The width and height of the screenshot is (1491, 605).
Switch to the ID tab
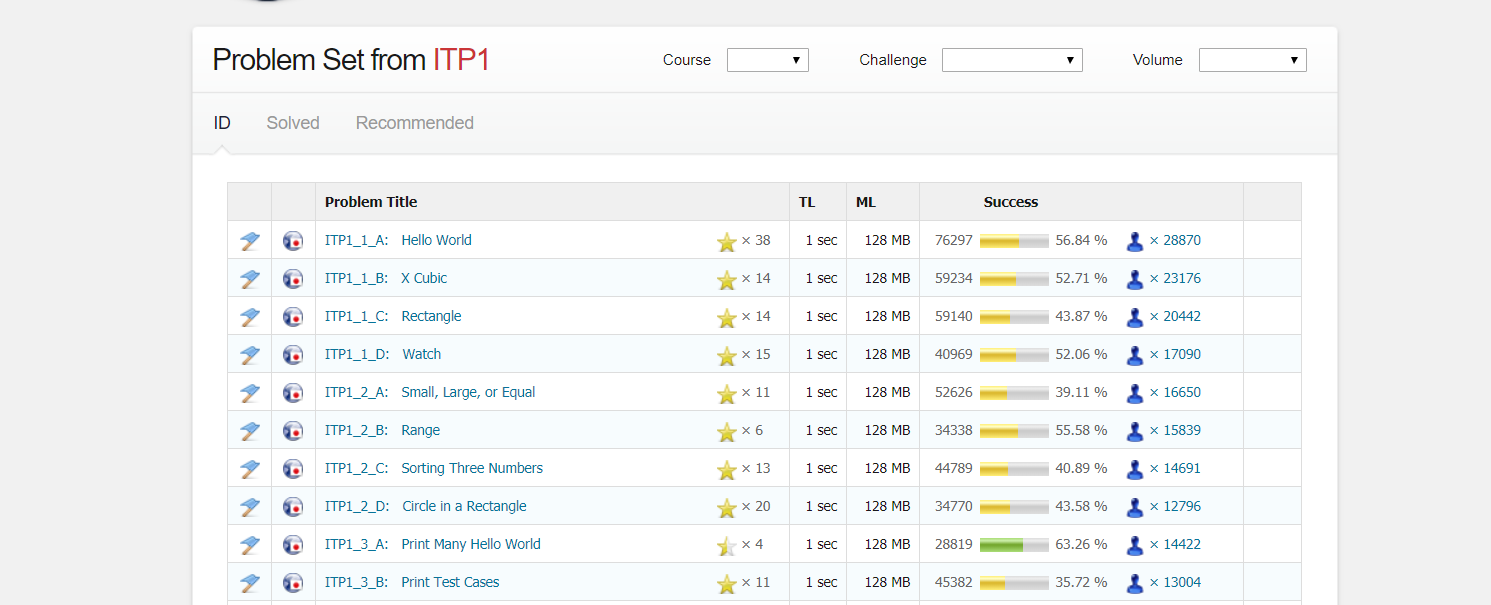[x=222, y=123]
